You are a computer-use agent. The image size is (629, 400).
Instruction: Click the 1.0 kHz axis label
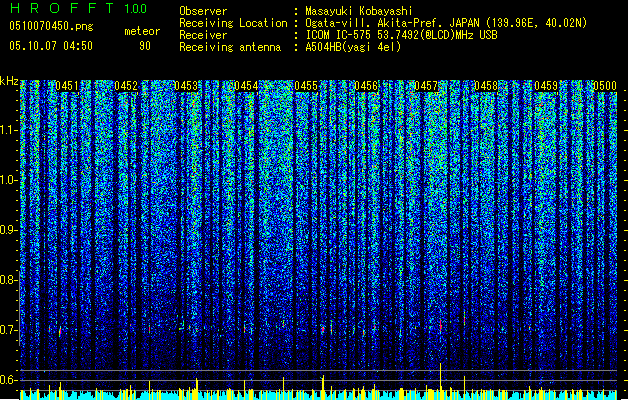click(x=9, y=180)
